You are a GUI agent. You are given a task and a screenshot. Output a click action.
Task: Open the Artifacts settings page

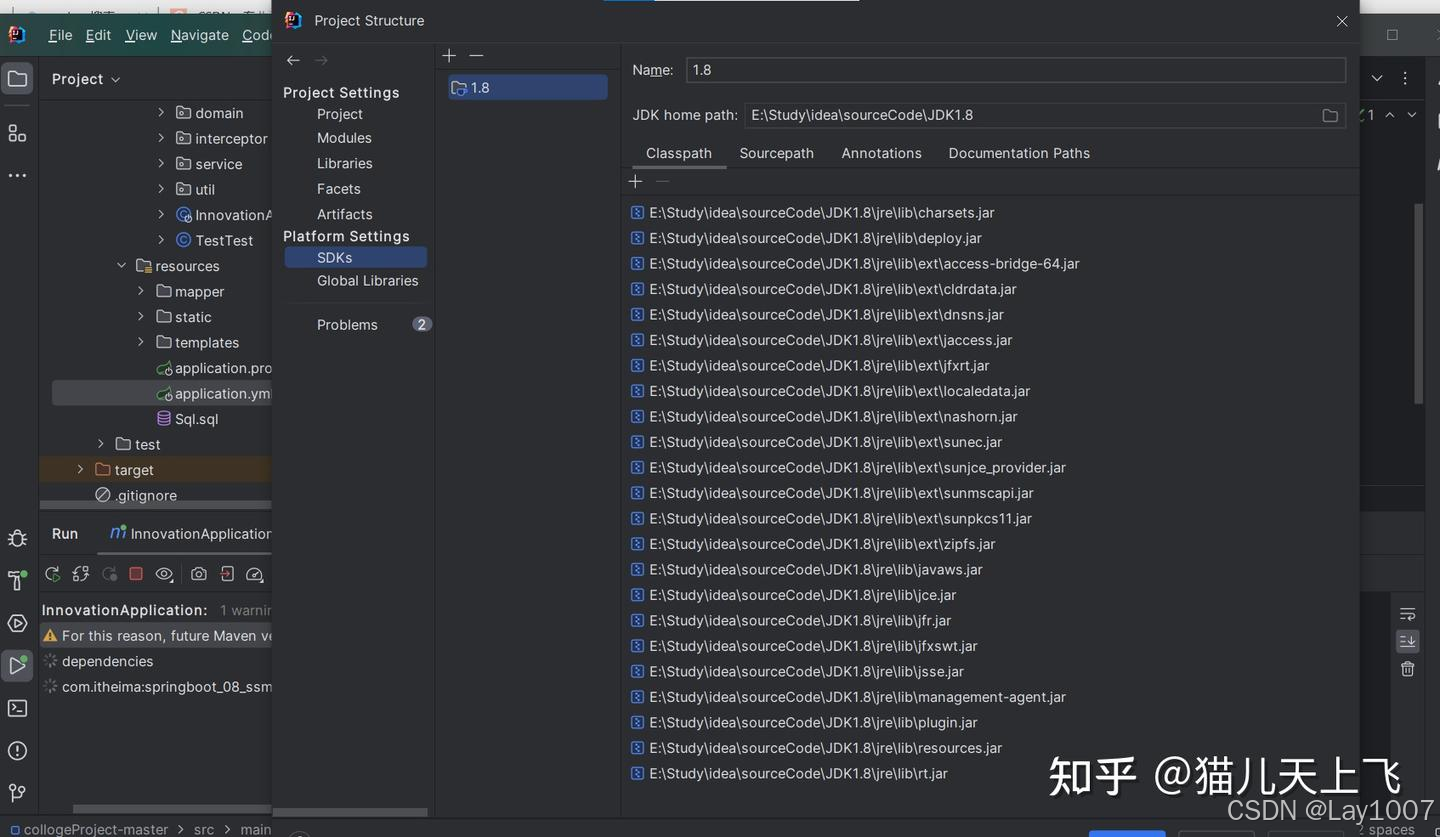tap(345, 214)
